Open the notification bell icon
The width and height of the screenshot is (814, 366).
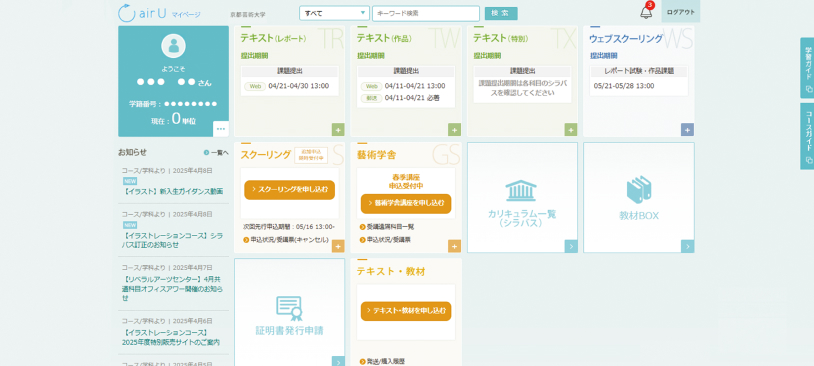tap(646, 13)
